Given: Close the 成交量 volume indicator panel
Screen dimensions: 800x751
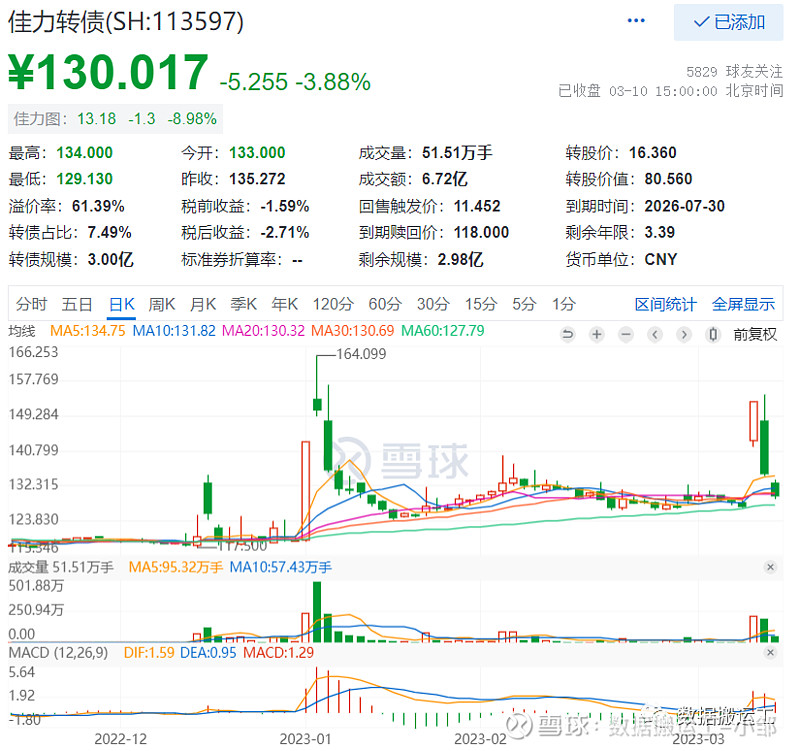Looking at the screenshot, I should [x=770, y=567].
